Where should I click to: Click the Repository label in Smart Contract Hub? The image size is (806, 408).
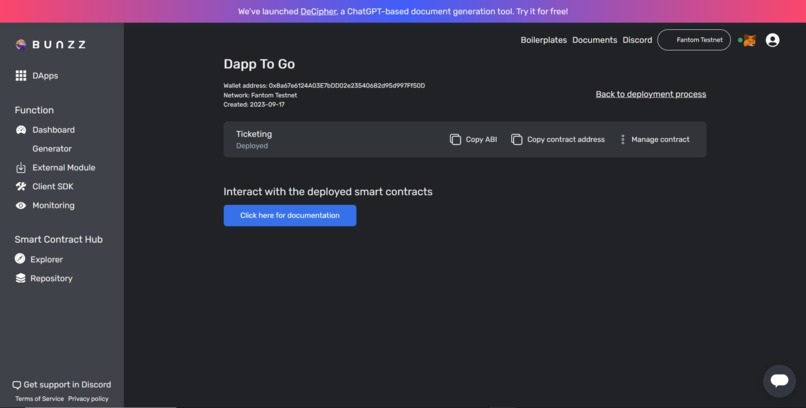[51, 279]
